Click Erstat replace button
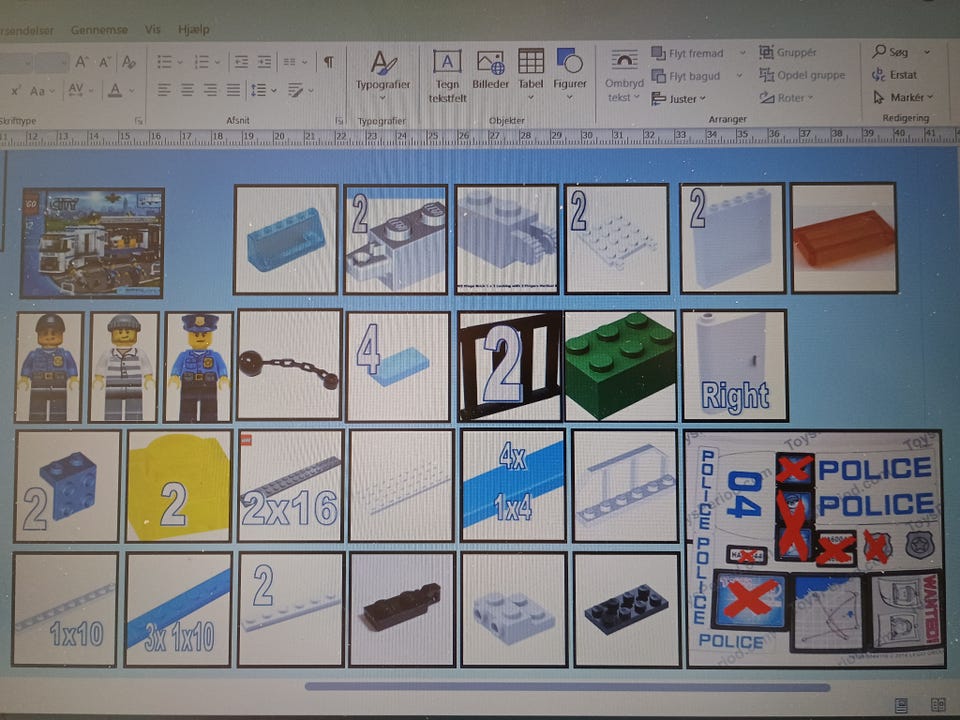 point(894,75)
